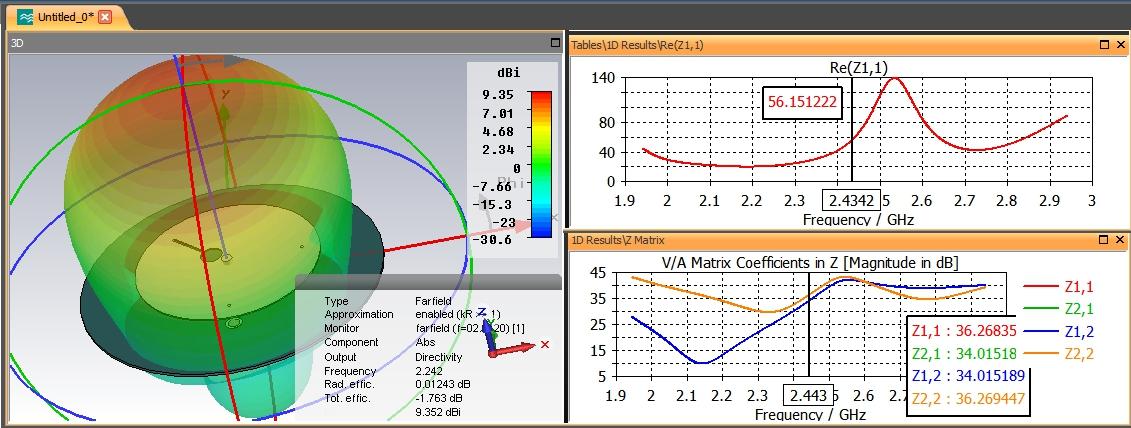Click the Farfield type value

[433, 301]
